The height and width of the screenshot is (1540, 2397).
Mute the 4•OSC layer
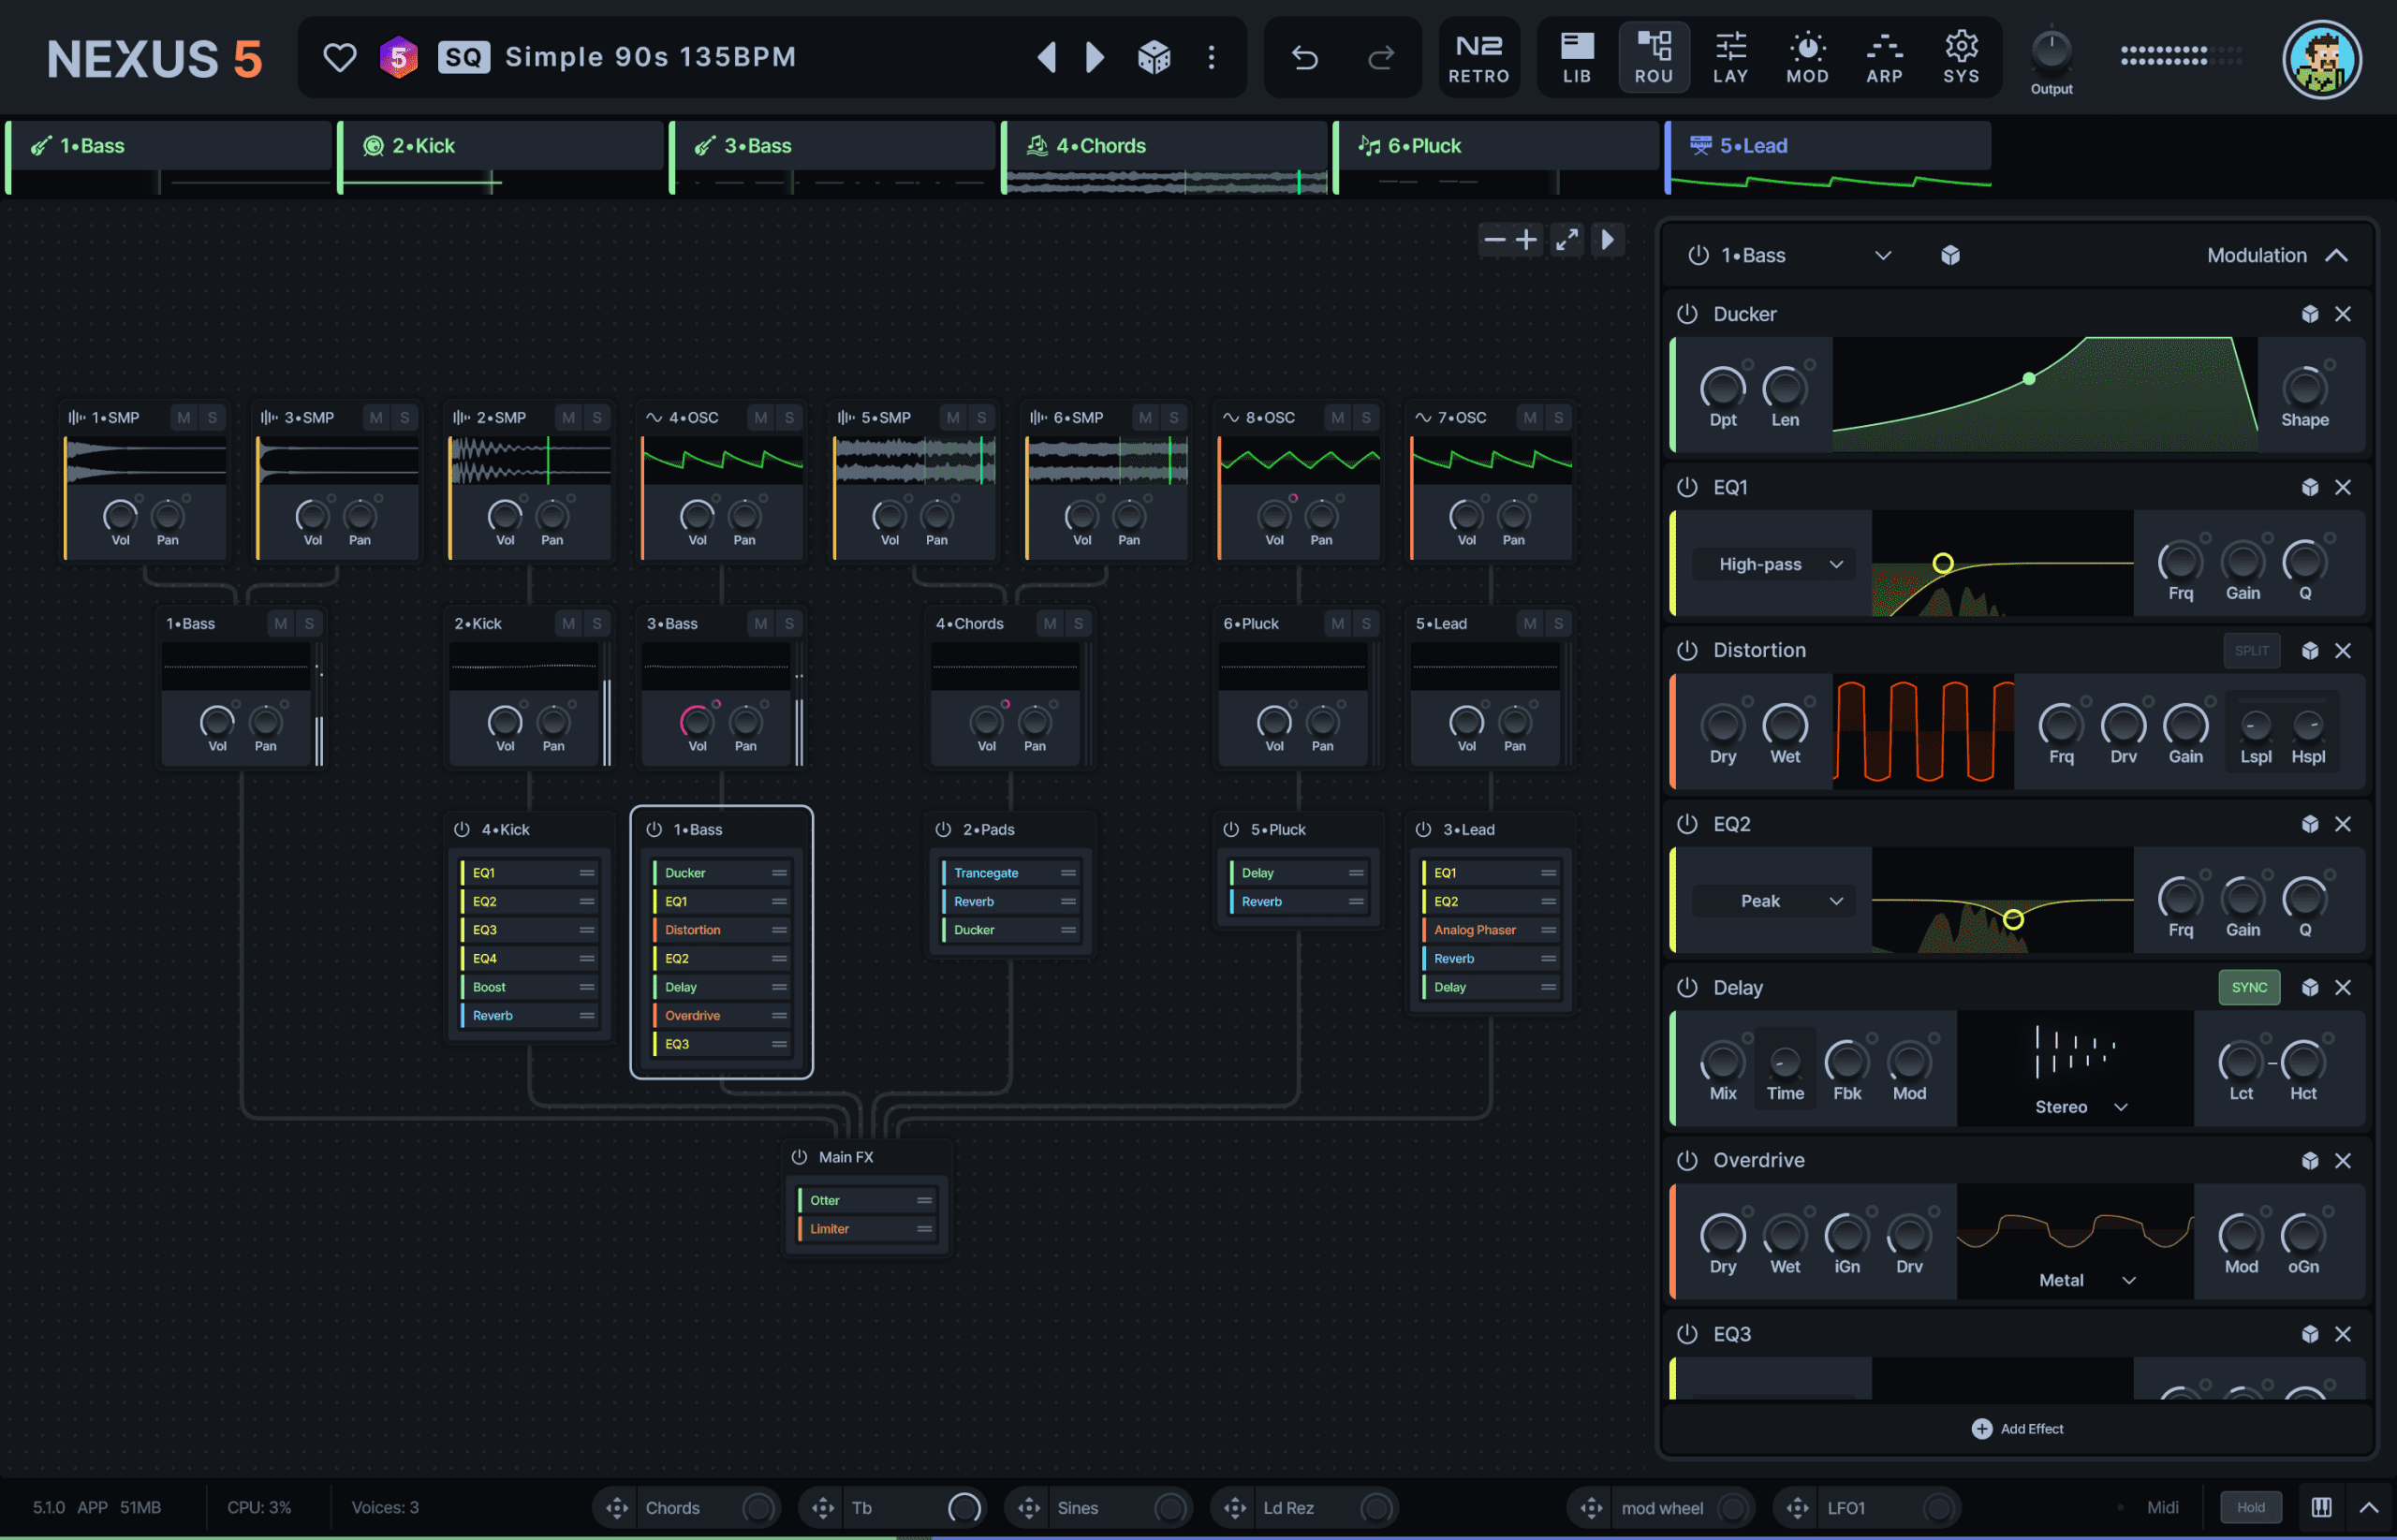761,417
